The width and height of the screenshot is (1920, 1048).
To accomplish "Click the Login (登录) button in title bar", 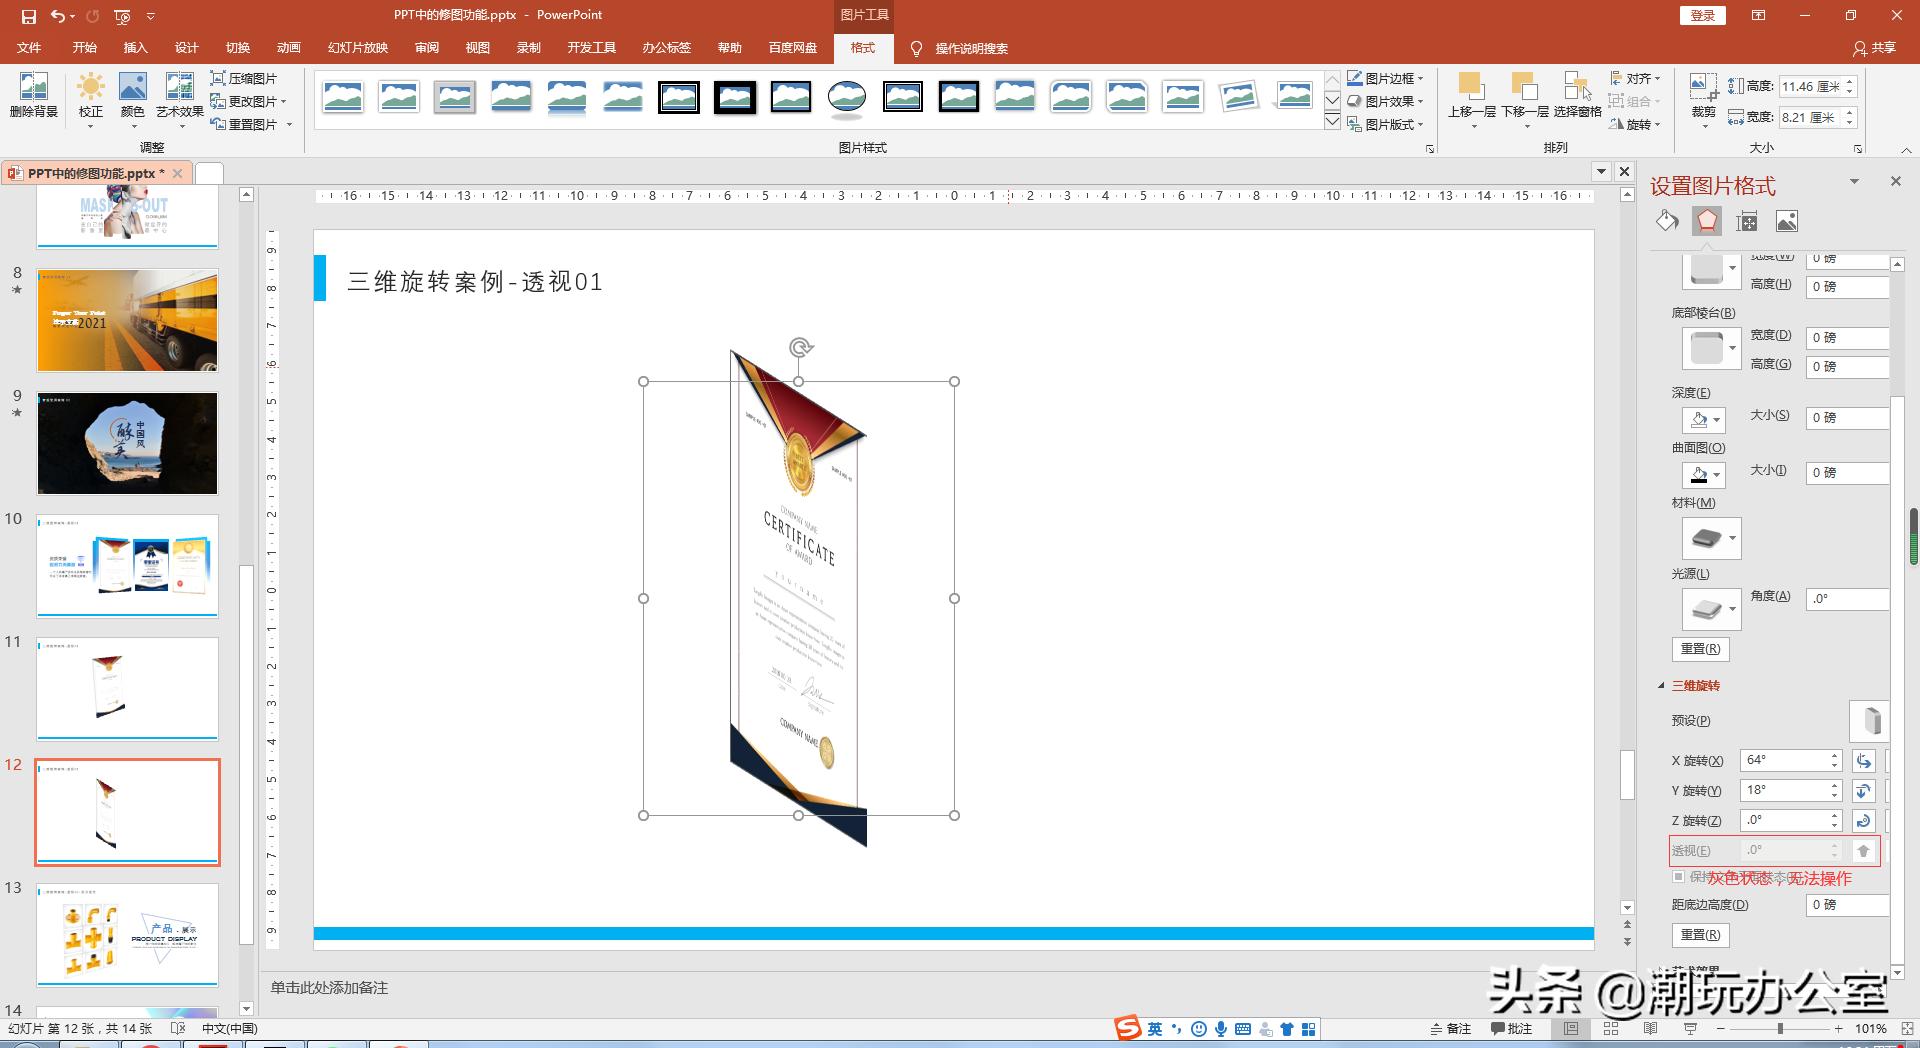I will (1702, 15).
